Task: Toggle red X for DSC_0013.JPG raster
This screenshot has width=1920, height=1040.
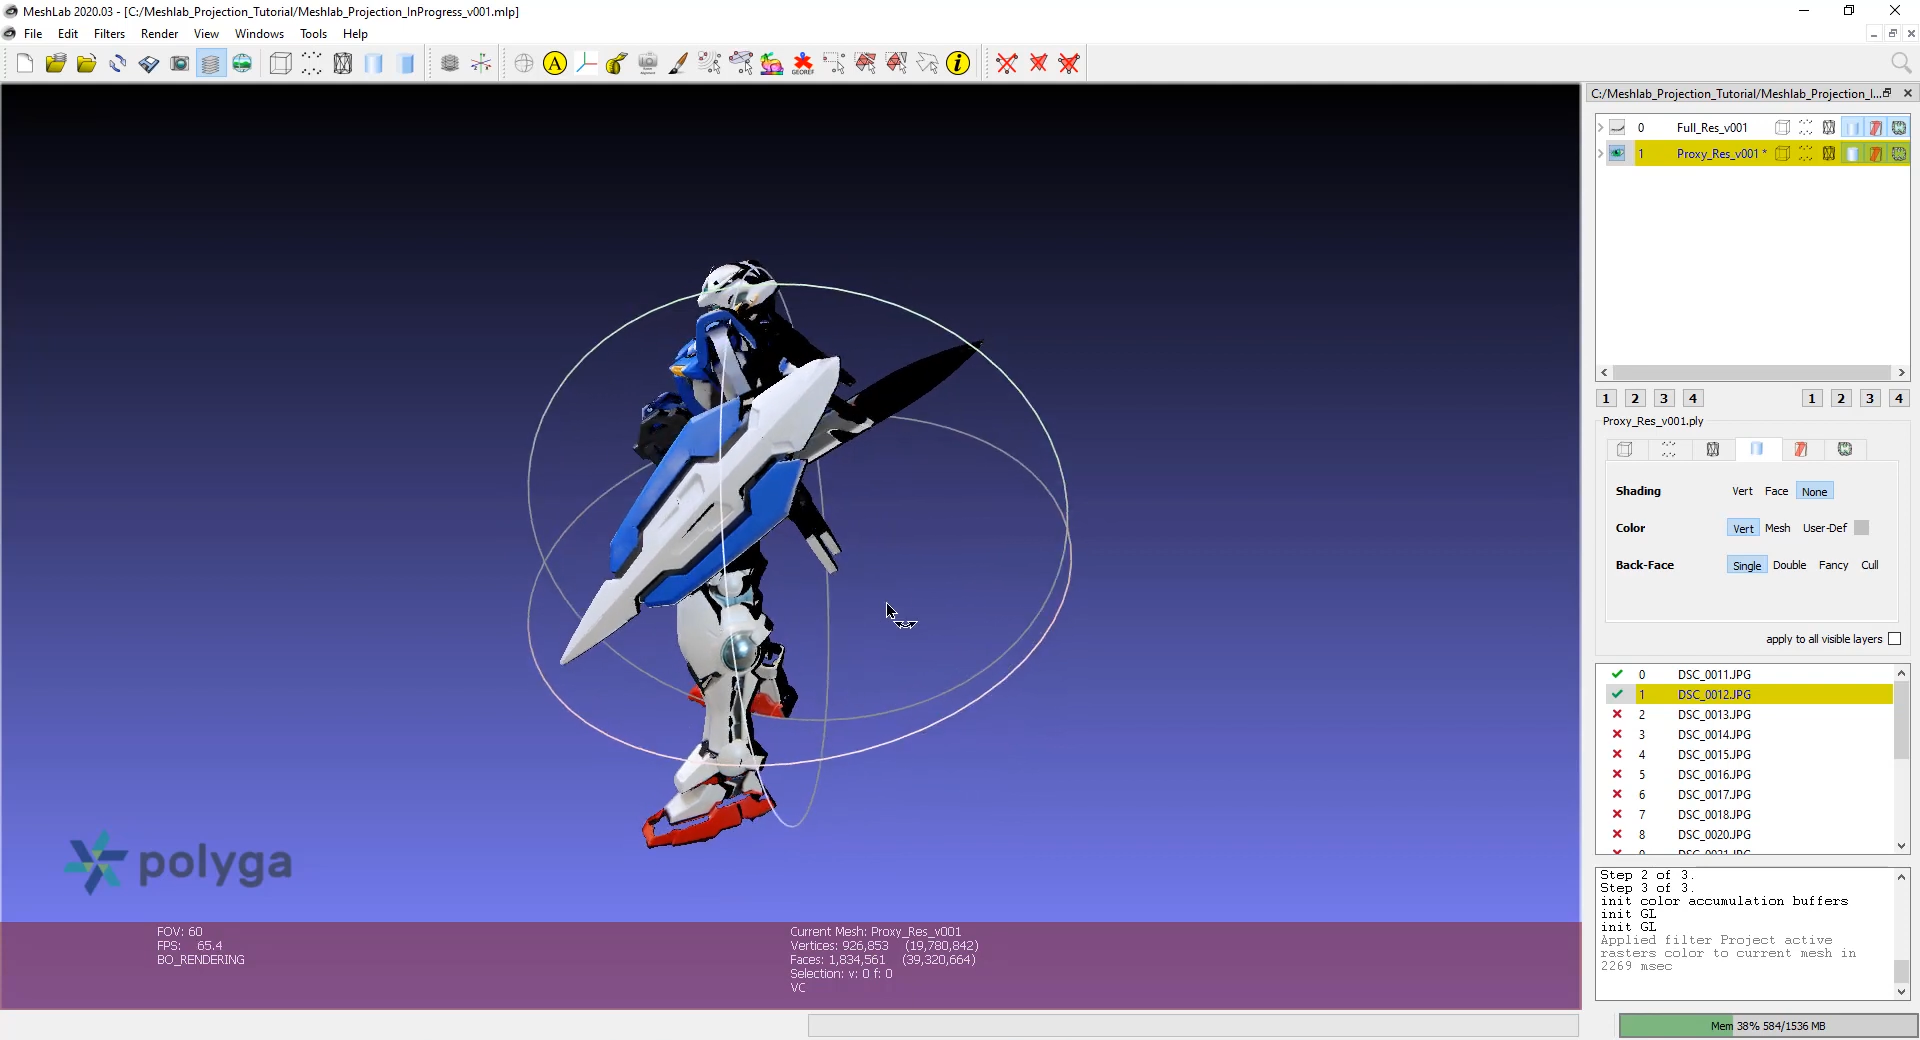Action: 1617,715
